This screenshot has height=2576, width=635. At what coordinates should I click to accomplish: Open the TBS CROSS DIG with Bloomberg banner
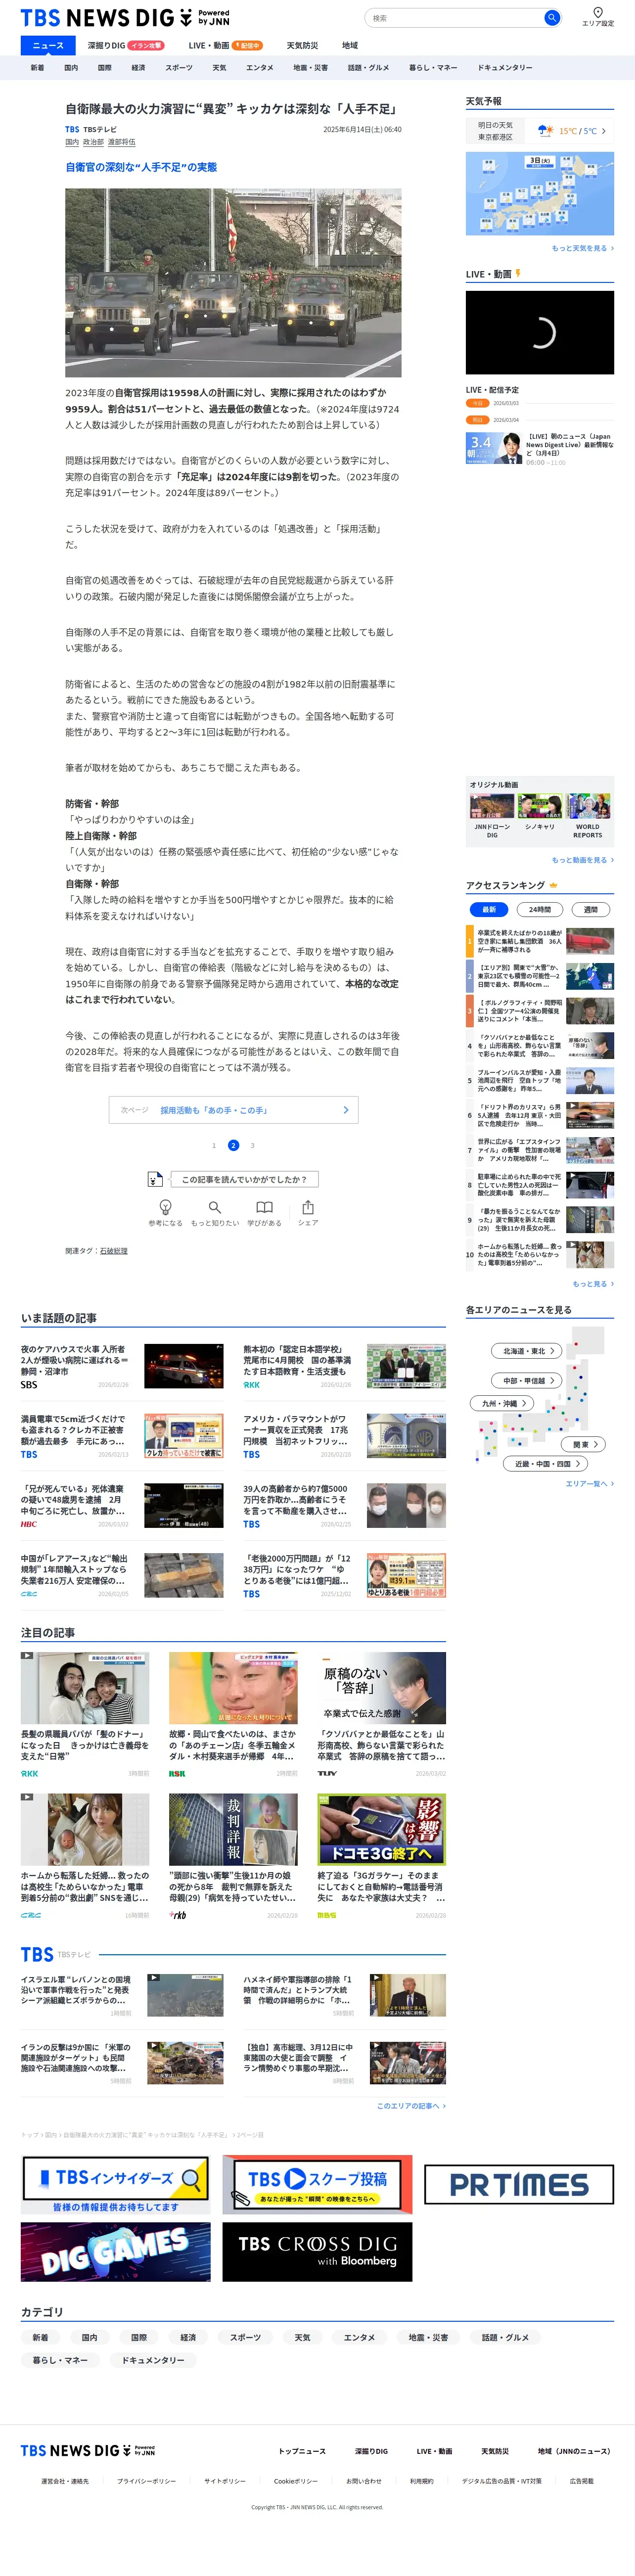317,2251
